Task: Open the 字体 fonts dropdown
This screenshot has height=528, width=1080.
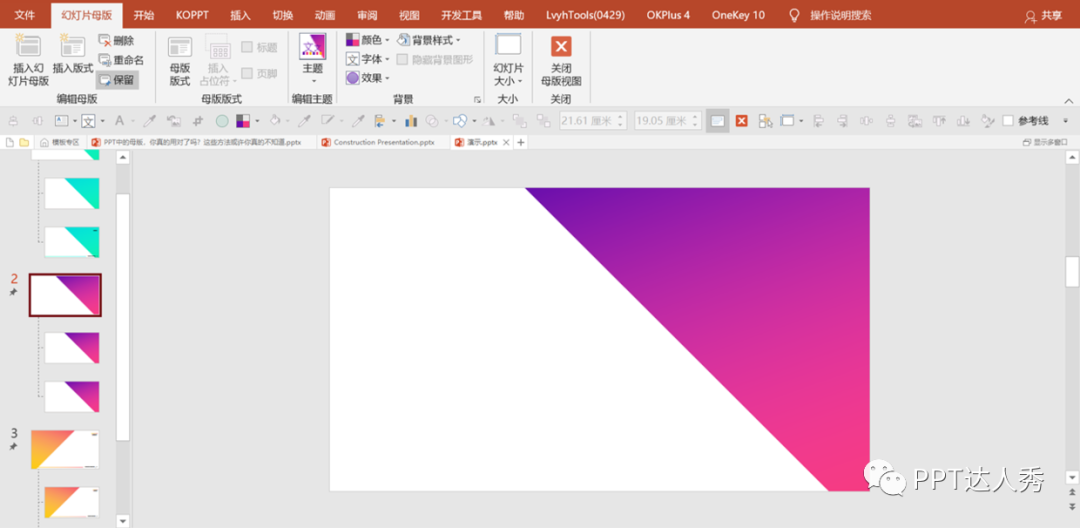Action: pos(368,59)
